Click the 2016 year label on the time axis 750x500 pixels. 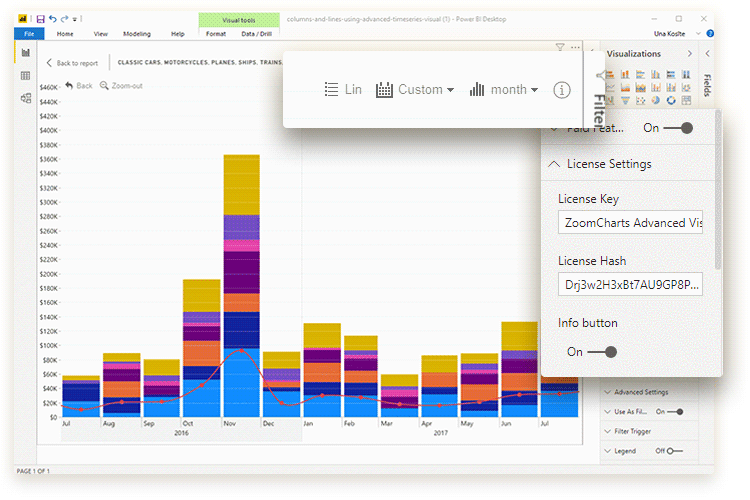181,433
